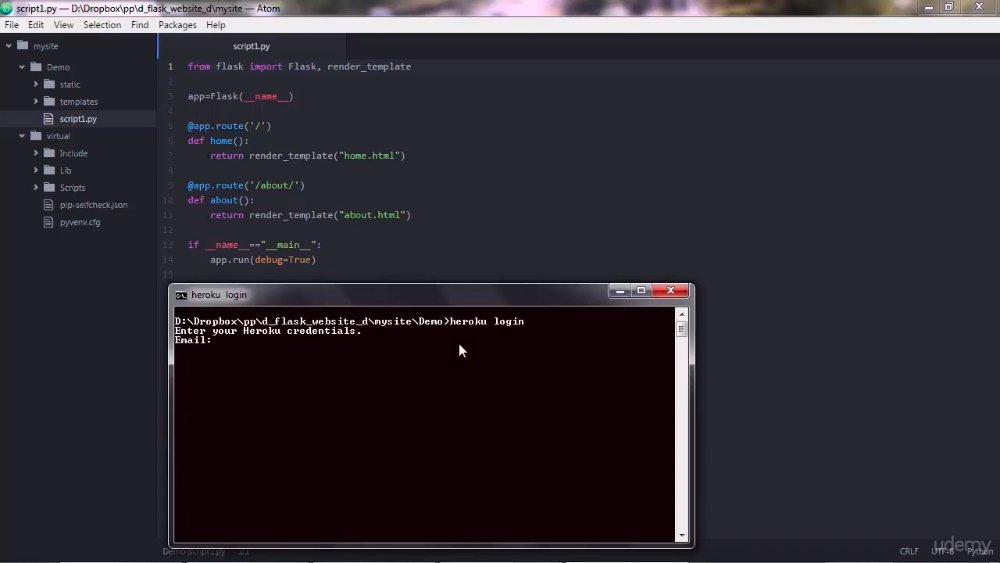Image resolution: width=1000 pixels, height=563 pixels.
Task: Collapse the Demo folder chevron
Action: coord(22,67)
